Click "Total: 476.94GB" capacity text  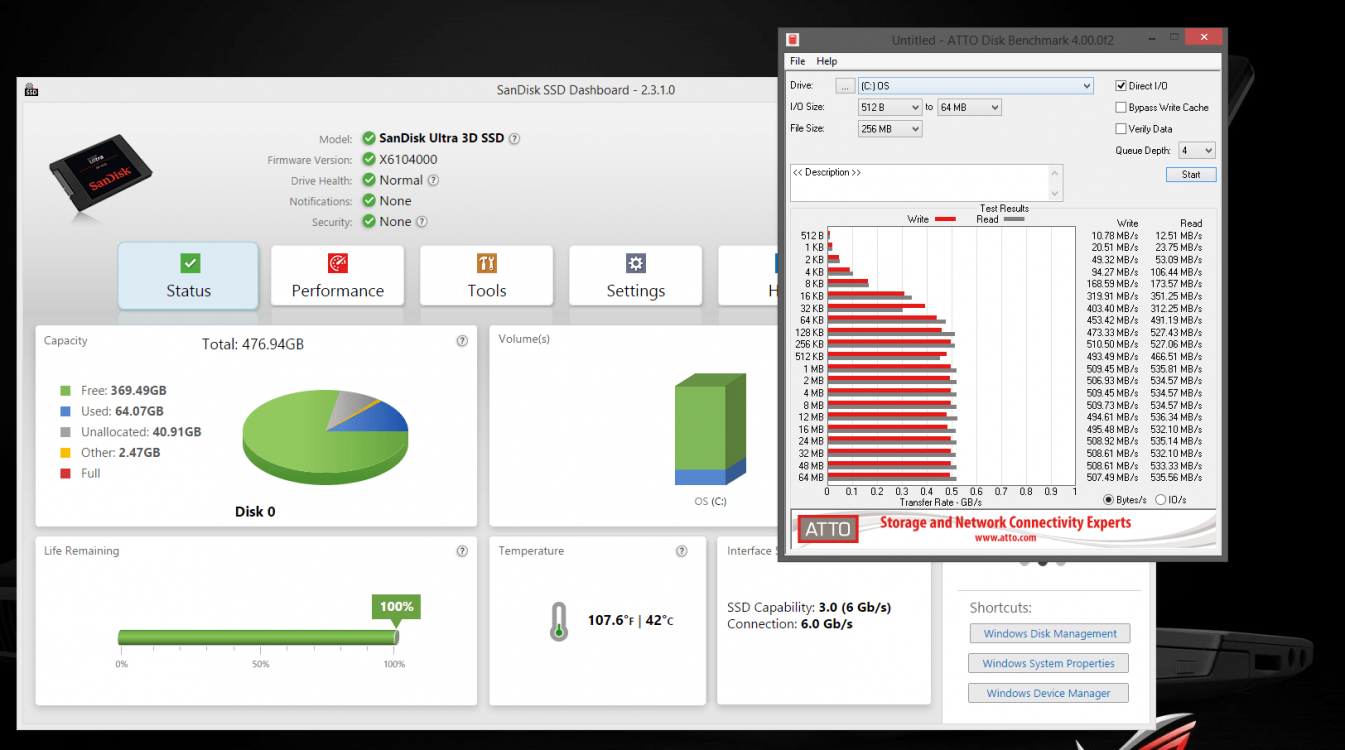tap(253, 344)
